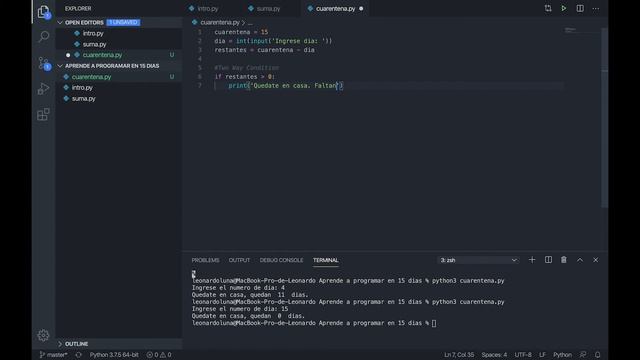Click the terminal prompt input at the bottom
Screen dimensions: 640x360
pyautogui.click(x=434, y=323)
